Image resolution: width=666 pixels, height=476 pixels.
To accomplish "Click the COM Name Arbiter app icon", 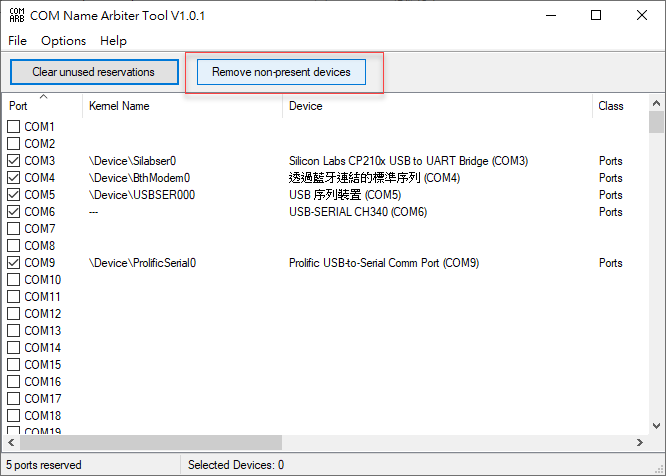I will (x=16, y=15).
